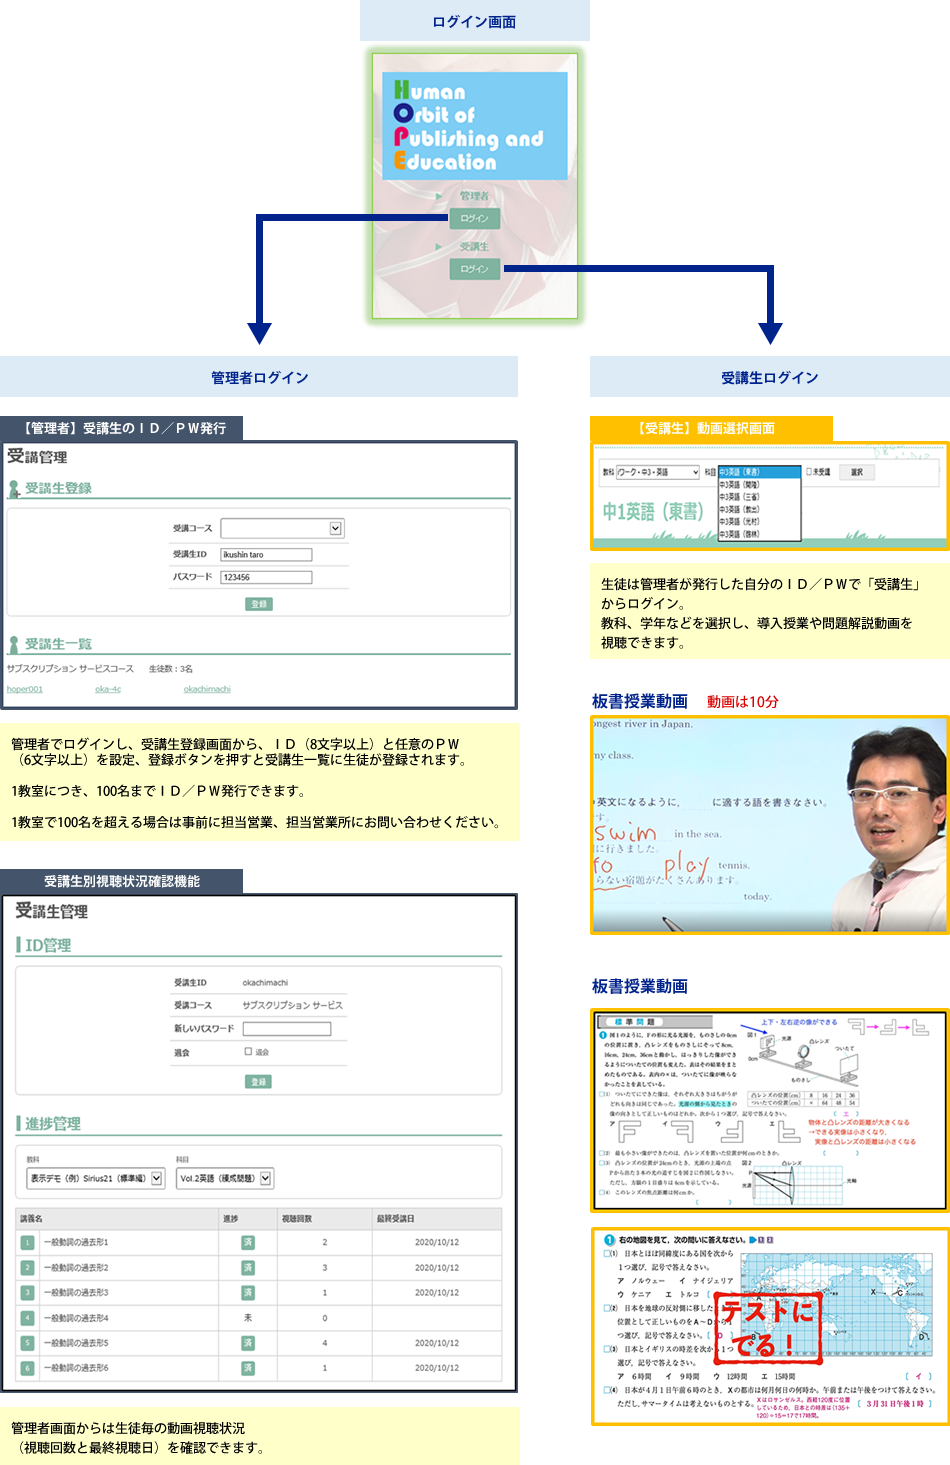Click the パスワード field showing 123456

click(266, 577)
